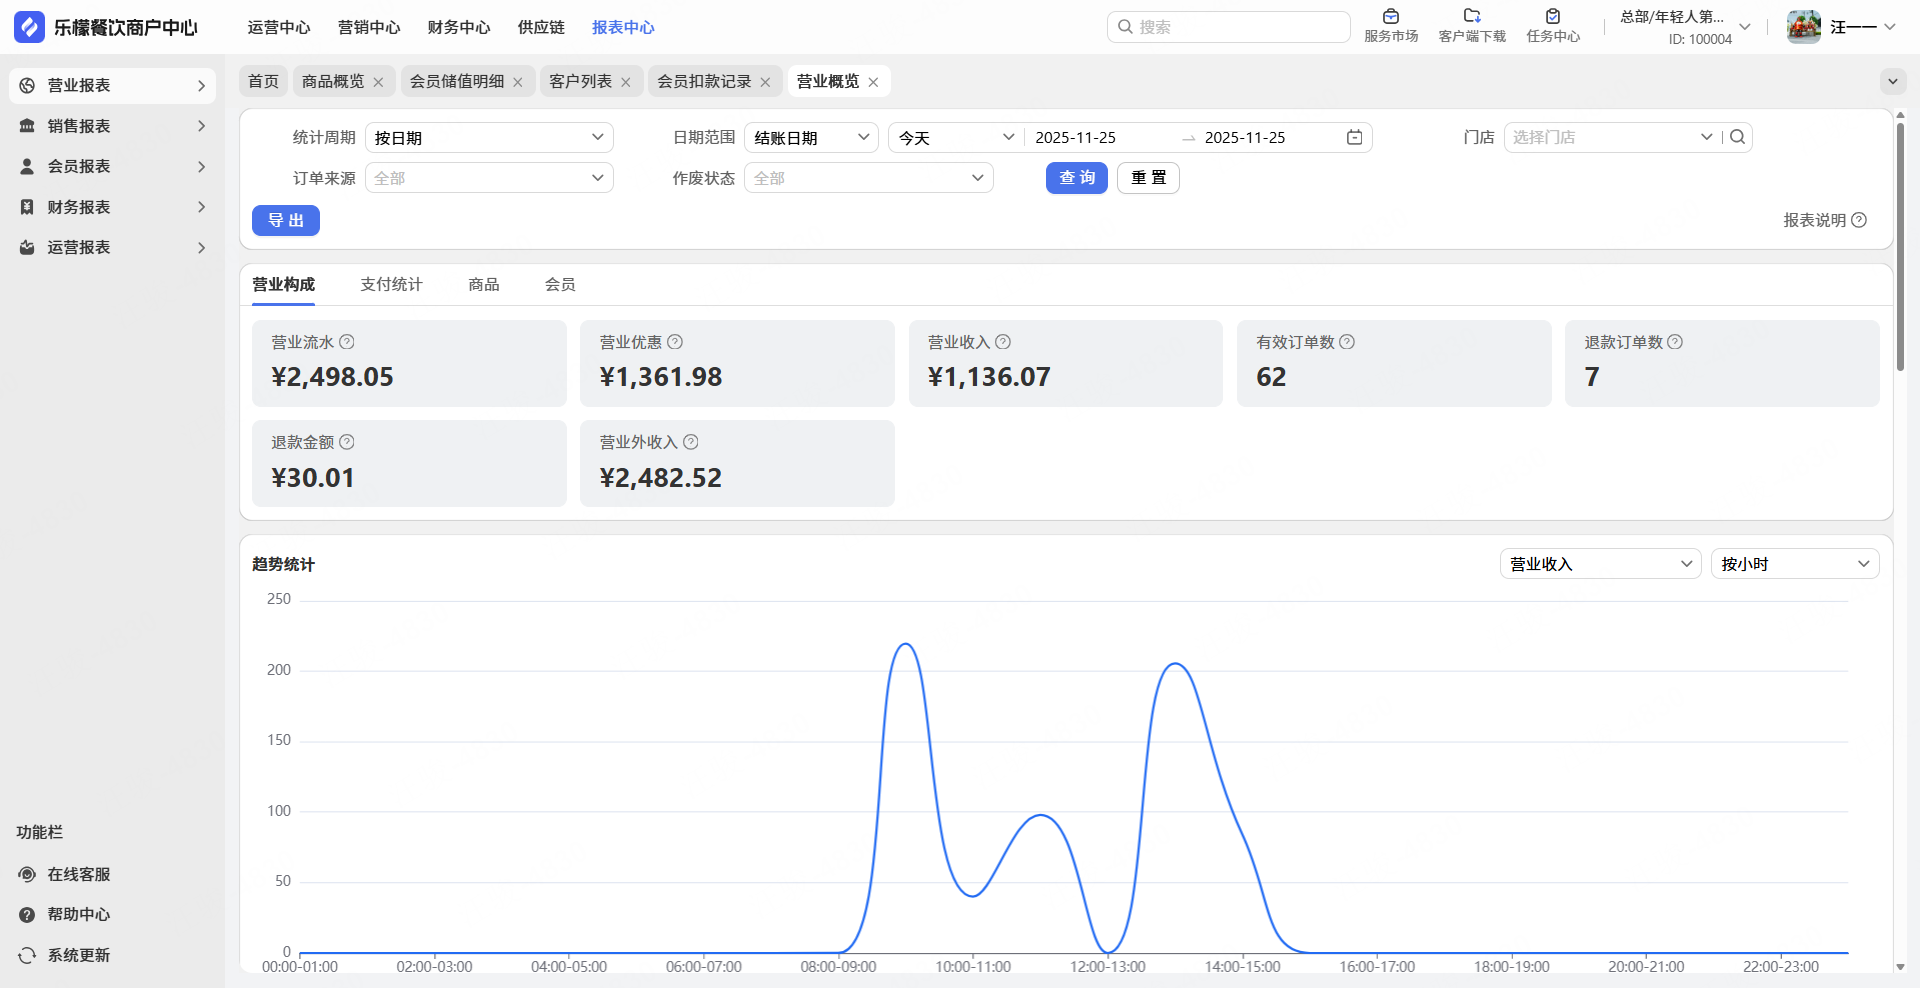Click the help icon beside 营业收入 card
The height and width of the screenshot is (988, 1920).
1003,342
